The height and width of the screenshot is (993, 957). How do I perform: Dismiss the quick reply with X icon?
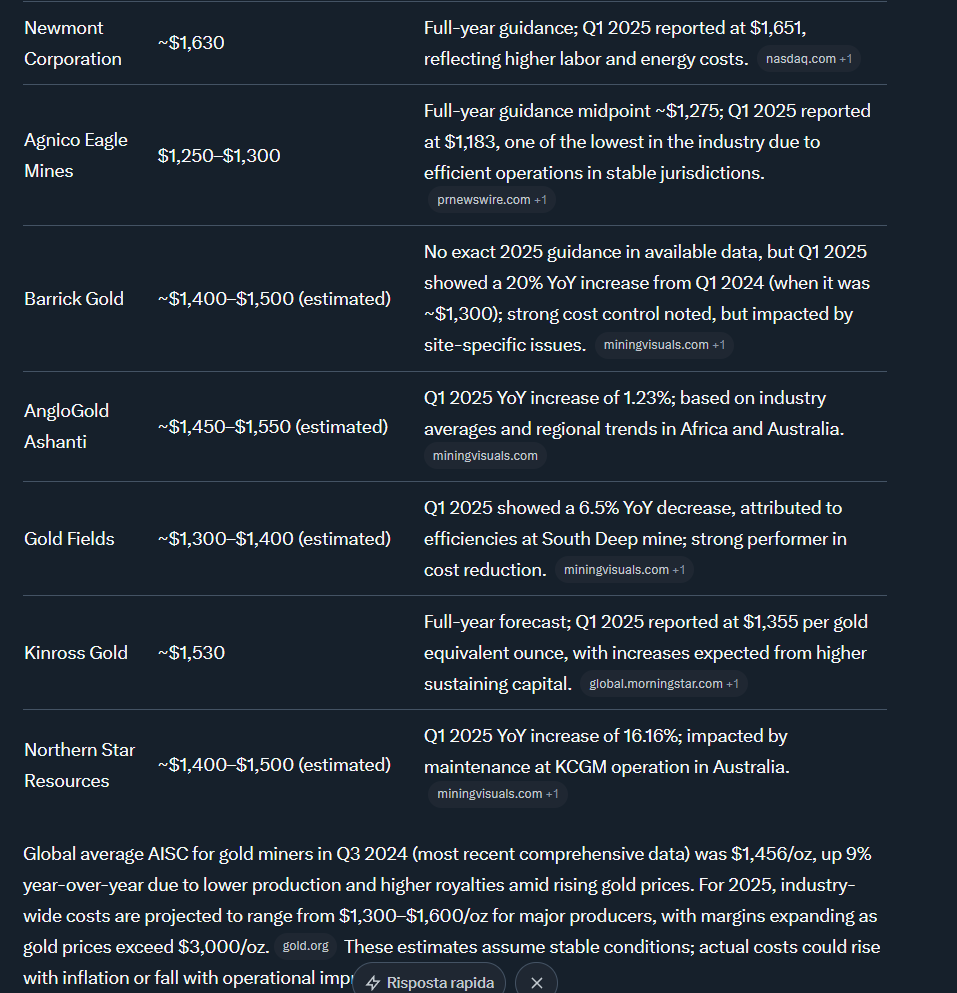pos(536,982)
